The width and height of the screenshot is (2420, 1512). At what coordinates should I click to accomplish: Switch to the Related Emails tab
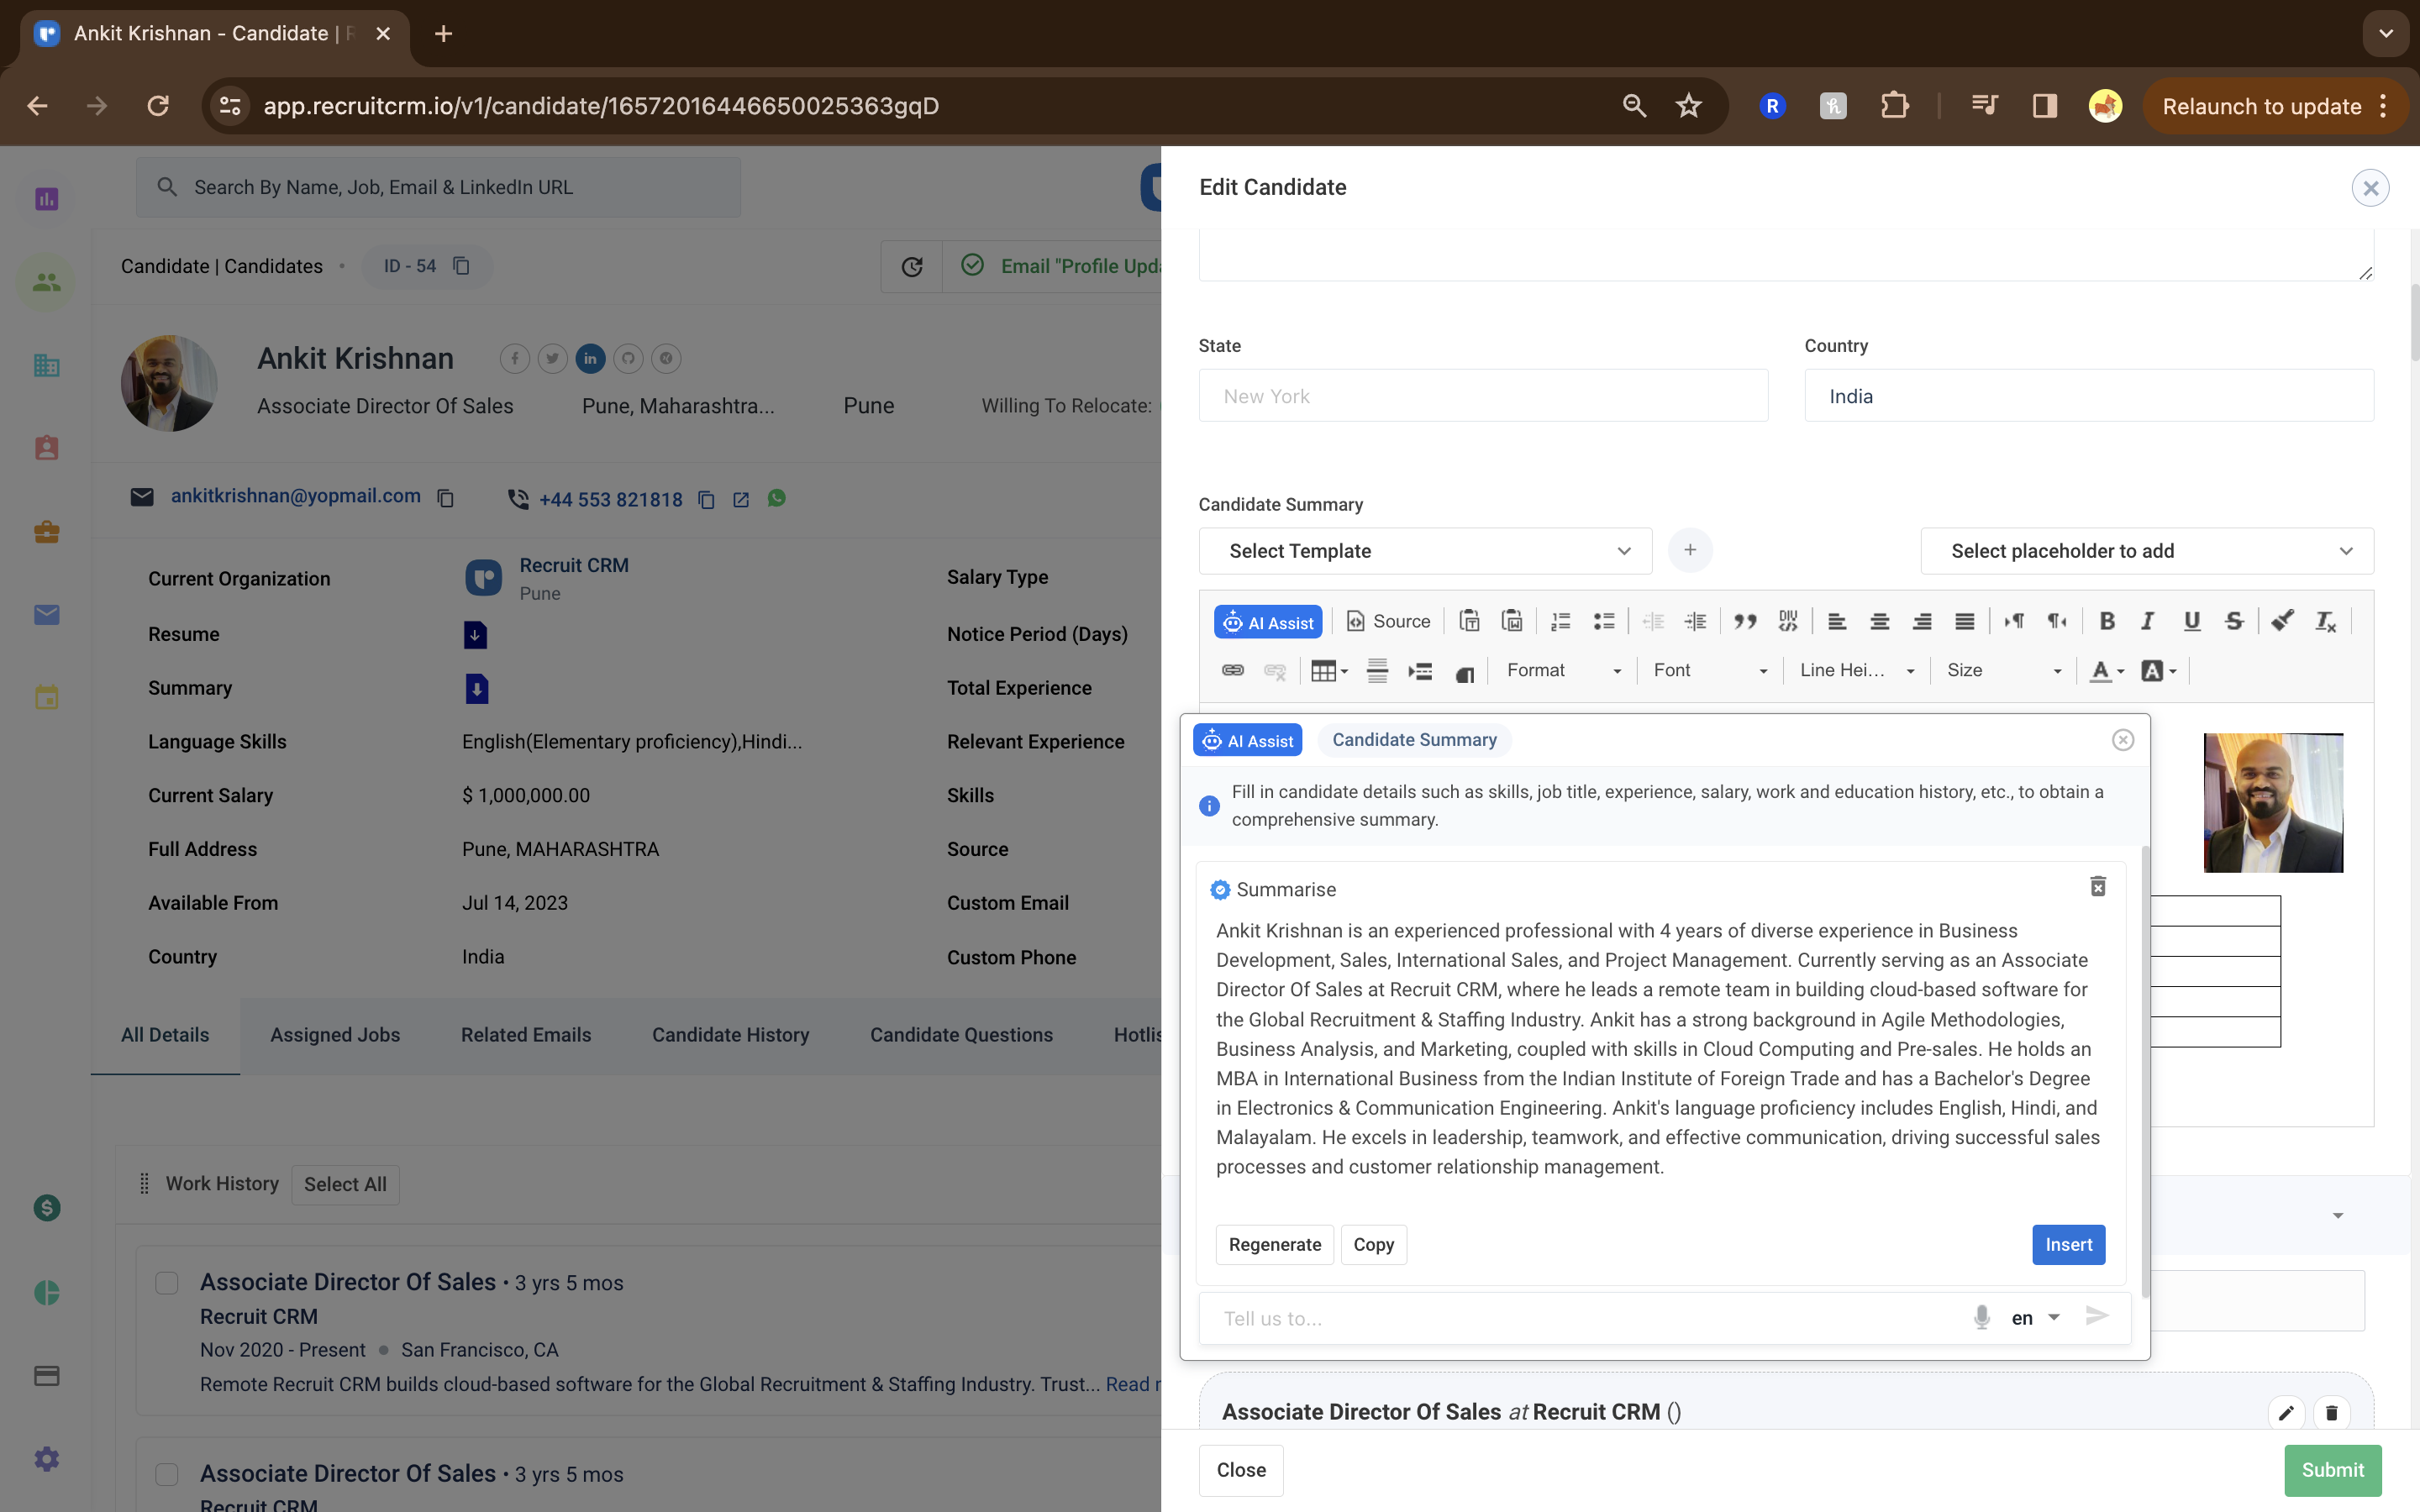pos(526,1035)
